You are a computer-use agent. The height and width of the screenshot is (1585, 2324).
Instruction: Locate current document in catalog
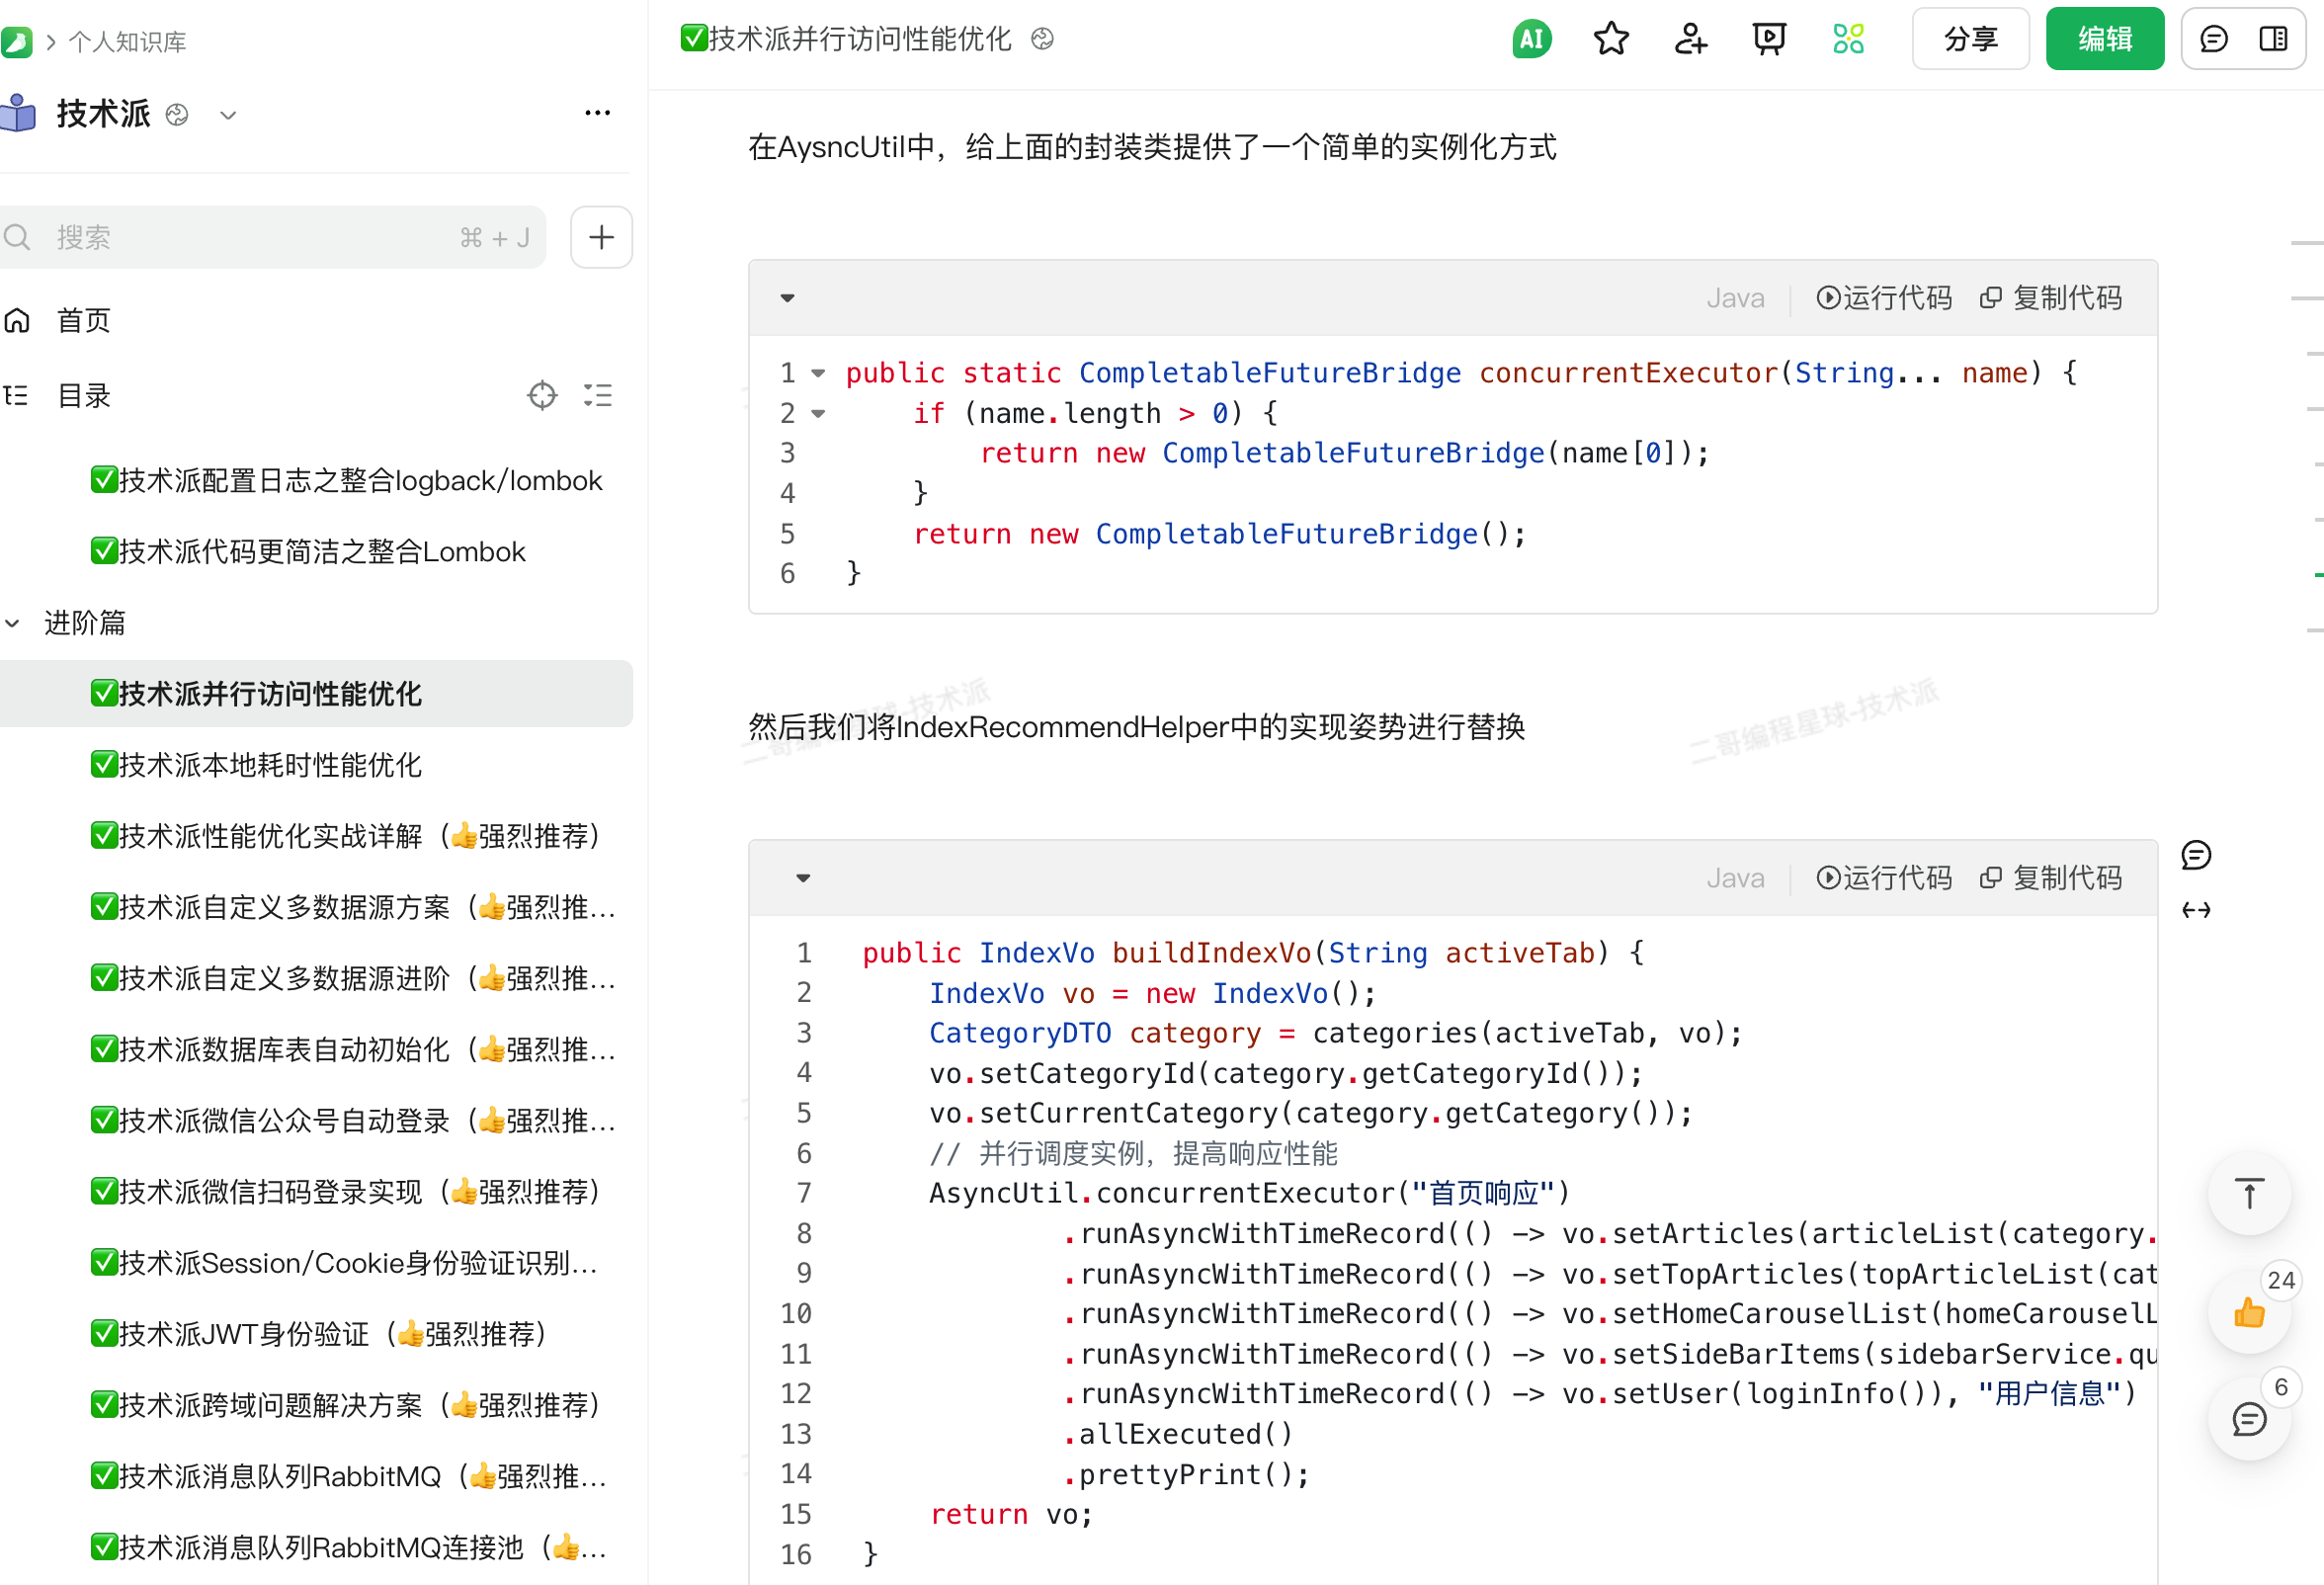[542, 395]
